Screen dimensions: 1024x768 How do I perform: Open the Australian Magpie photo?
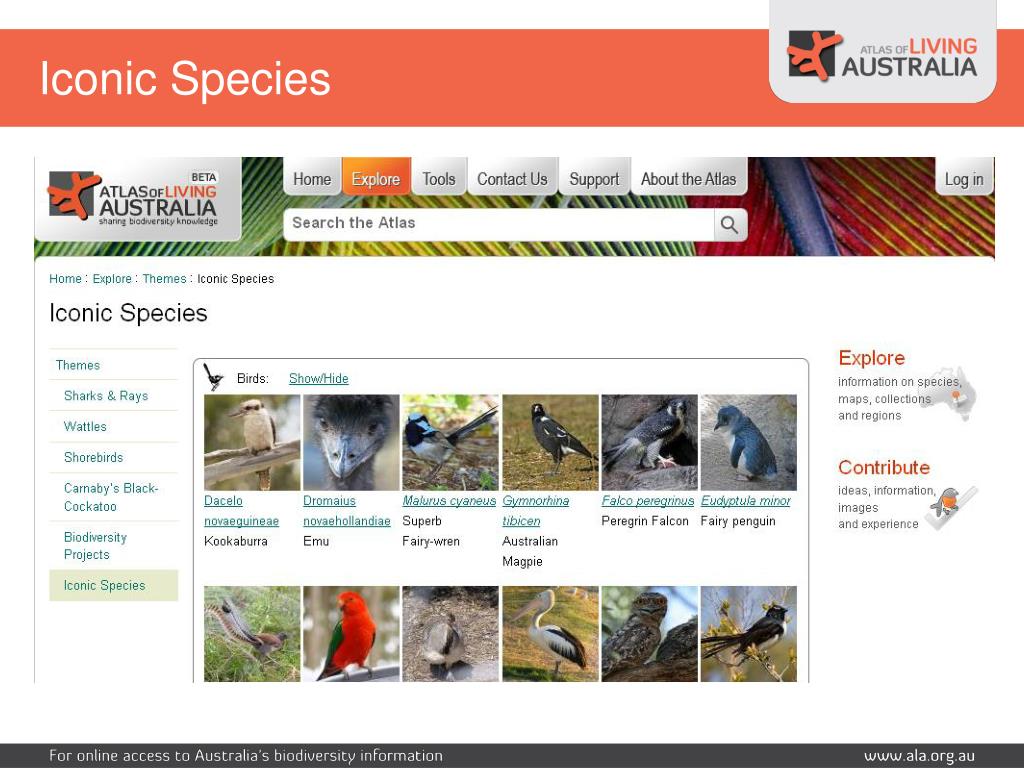click(551, 442)
